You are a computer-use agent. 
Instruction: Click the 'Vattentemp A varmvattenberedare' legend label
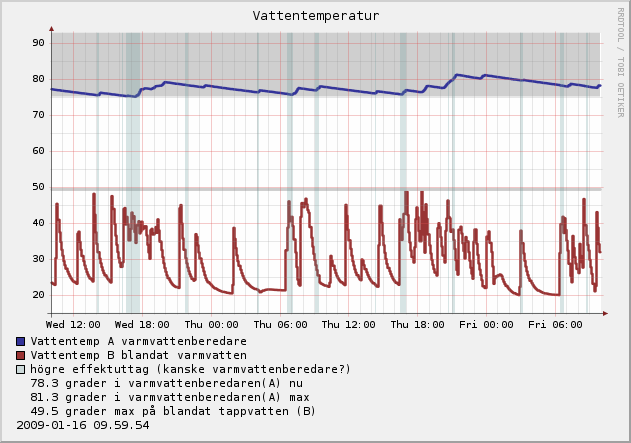tap(138, 341)
